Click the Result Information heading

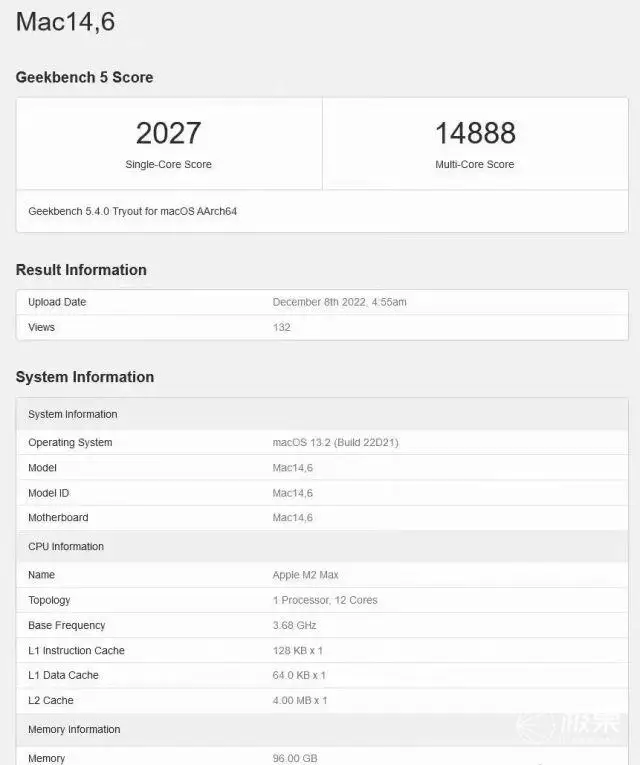pyautogui.click(x=81, y=270)
